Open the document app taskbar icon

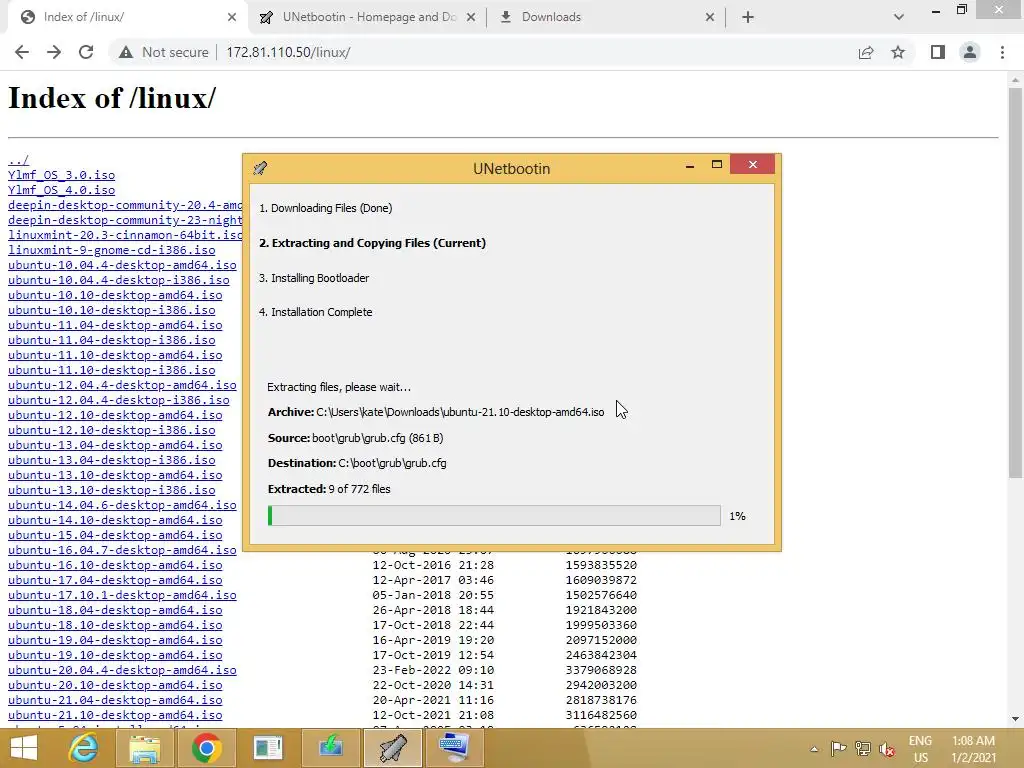point(268,748)
